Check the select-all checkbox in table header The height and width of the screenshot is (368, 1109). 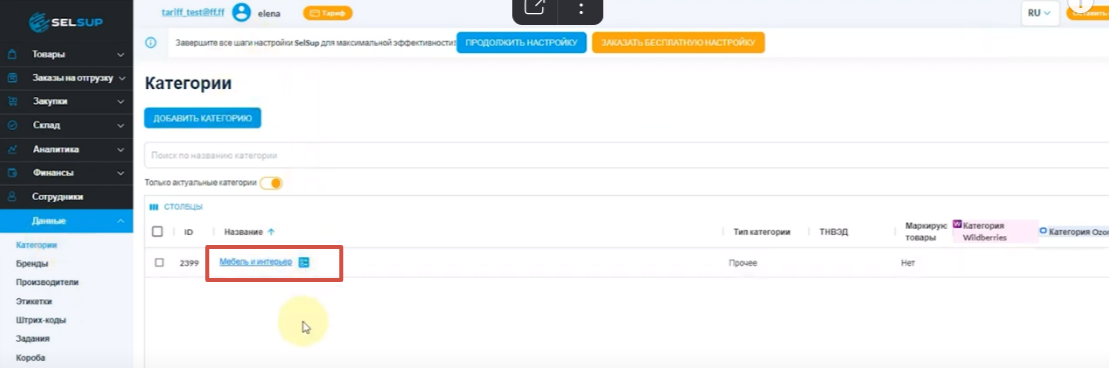[x=157, y=231]
